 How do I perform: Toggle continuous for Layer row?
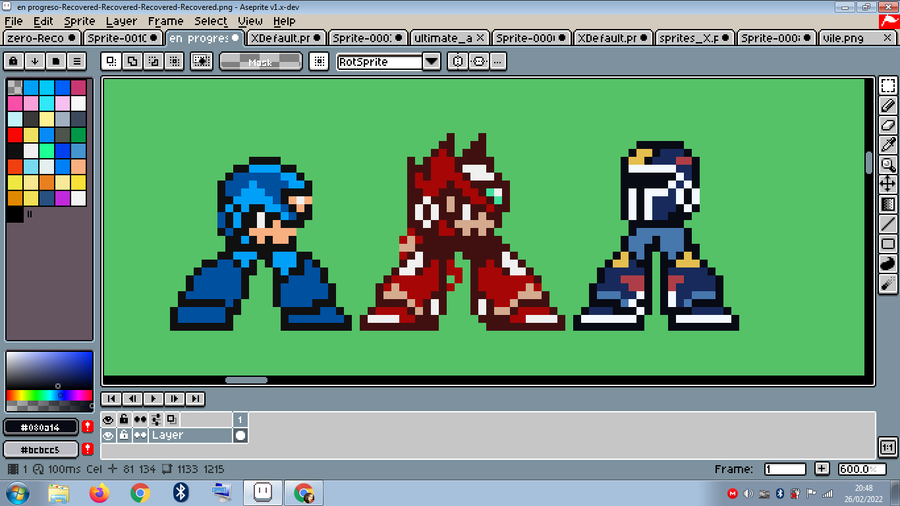coord(140,435)
